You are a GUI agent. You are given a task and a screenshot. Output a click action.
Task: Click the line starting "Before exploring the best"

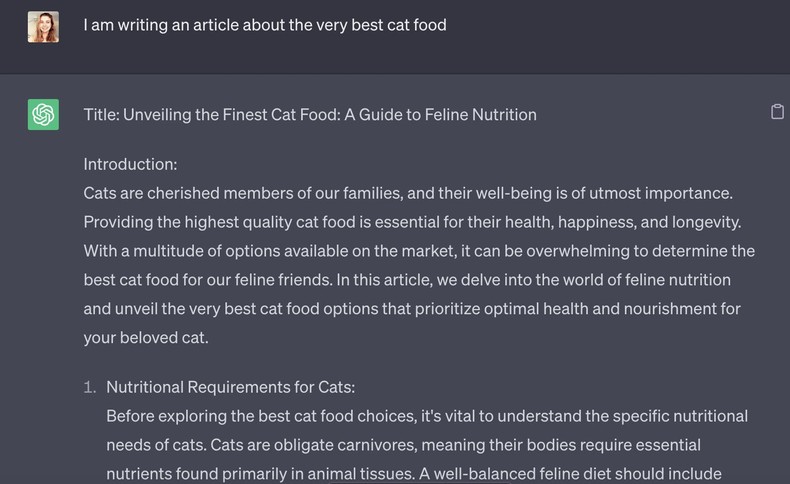tap(427, 416)
